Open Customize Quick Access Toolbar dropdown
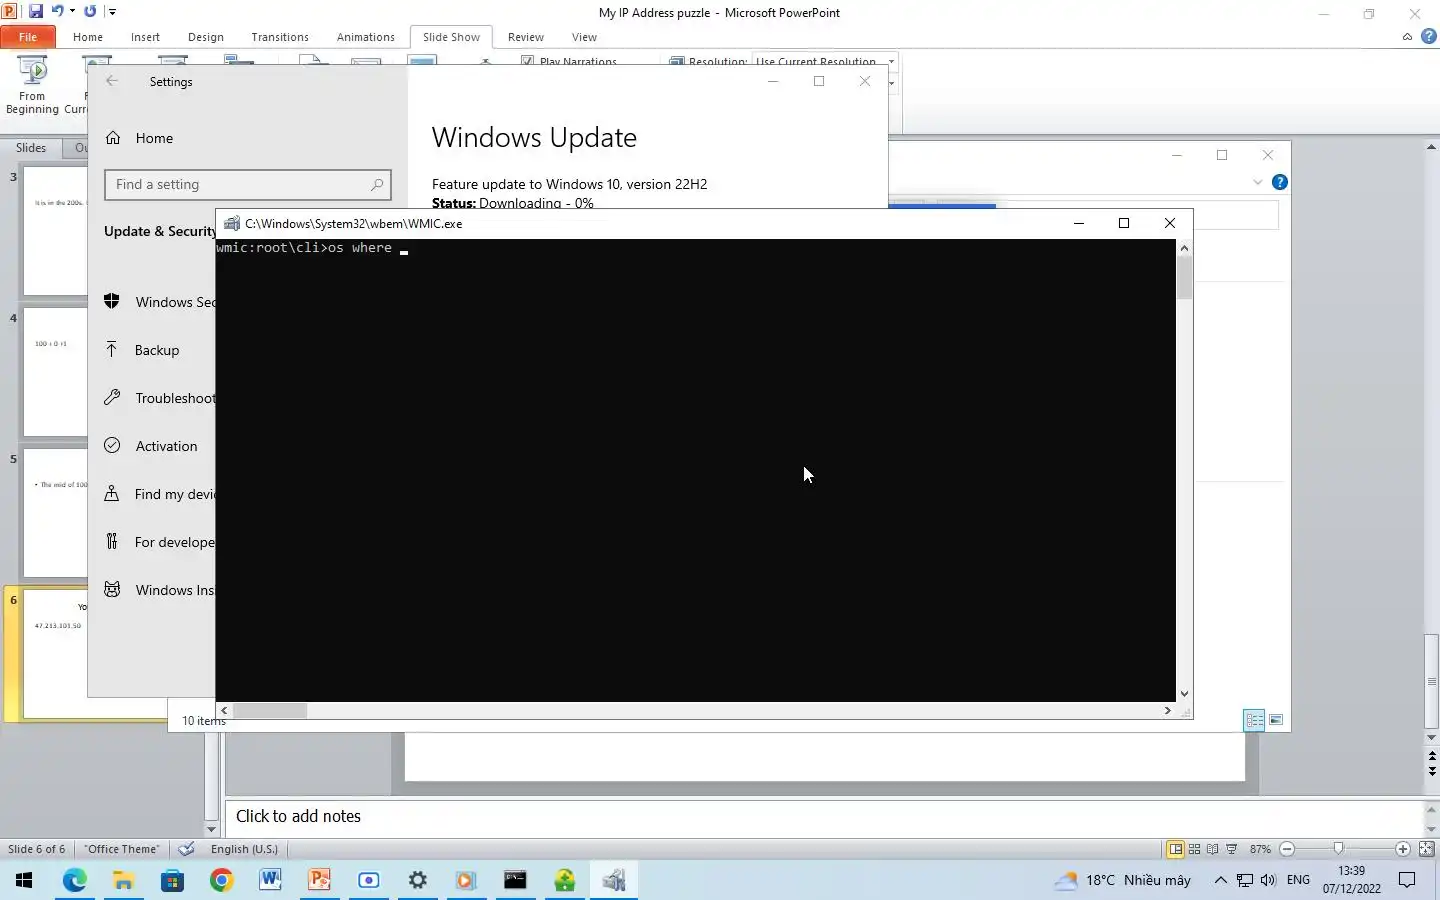 (x=112, y=12)
